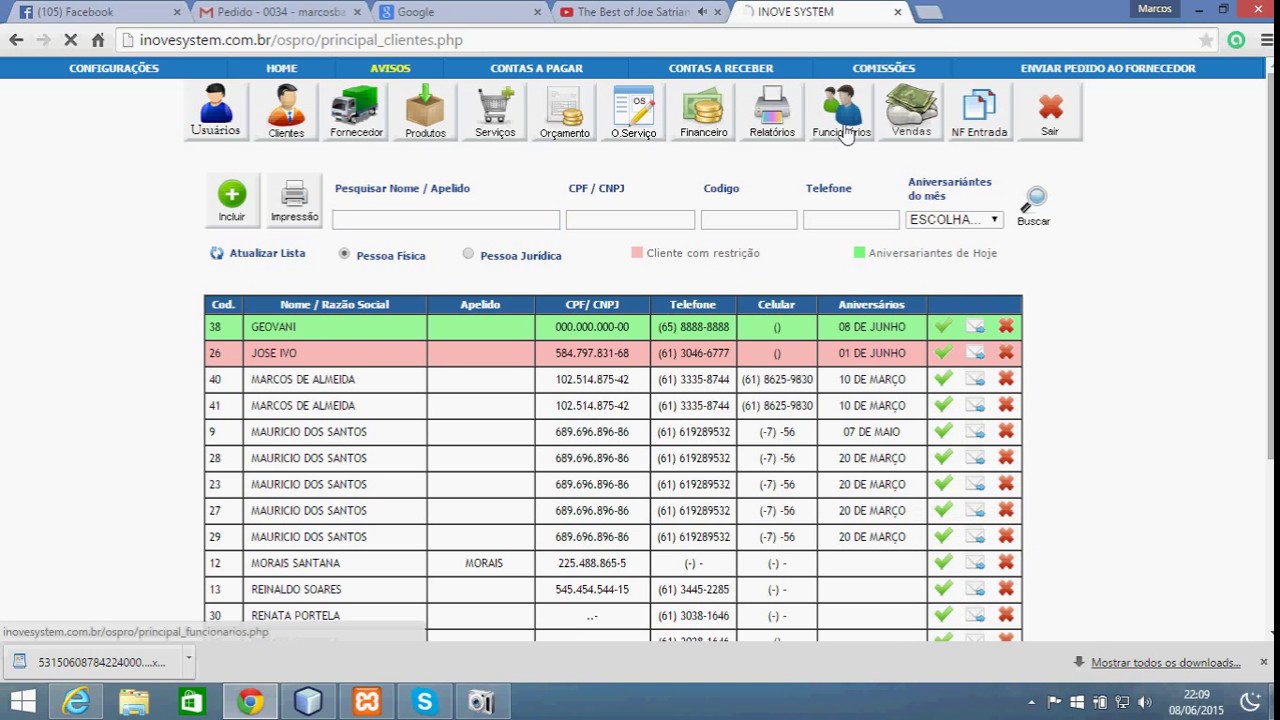Click the CPF / CNPJ search field
This screenshot has height=720, width=1280.
(x=630, y=220)
